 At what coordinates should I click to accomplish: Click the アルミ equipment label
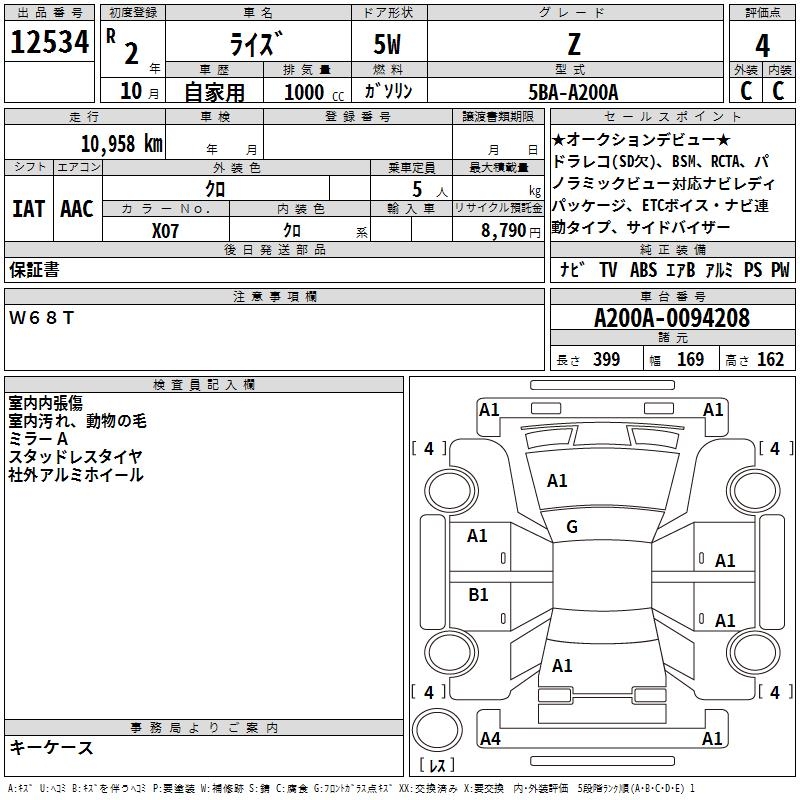719,269
